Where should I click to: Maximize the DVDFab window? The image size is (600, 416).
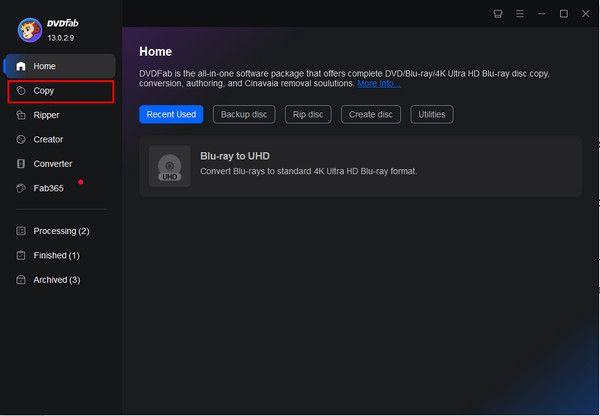563,14
